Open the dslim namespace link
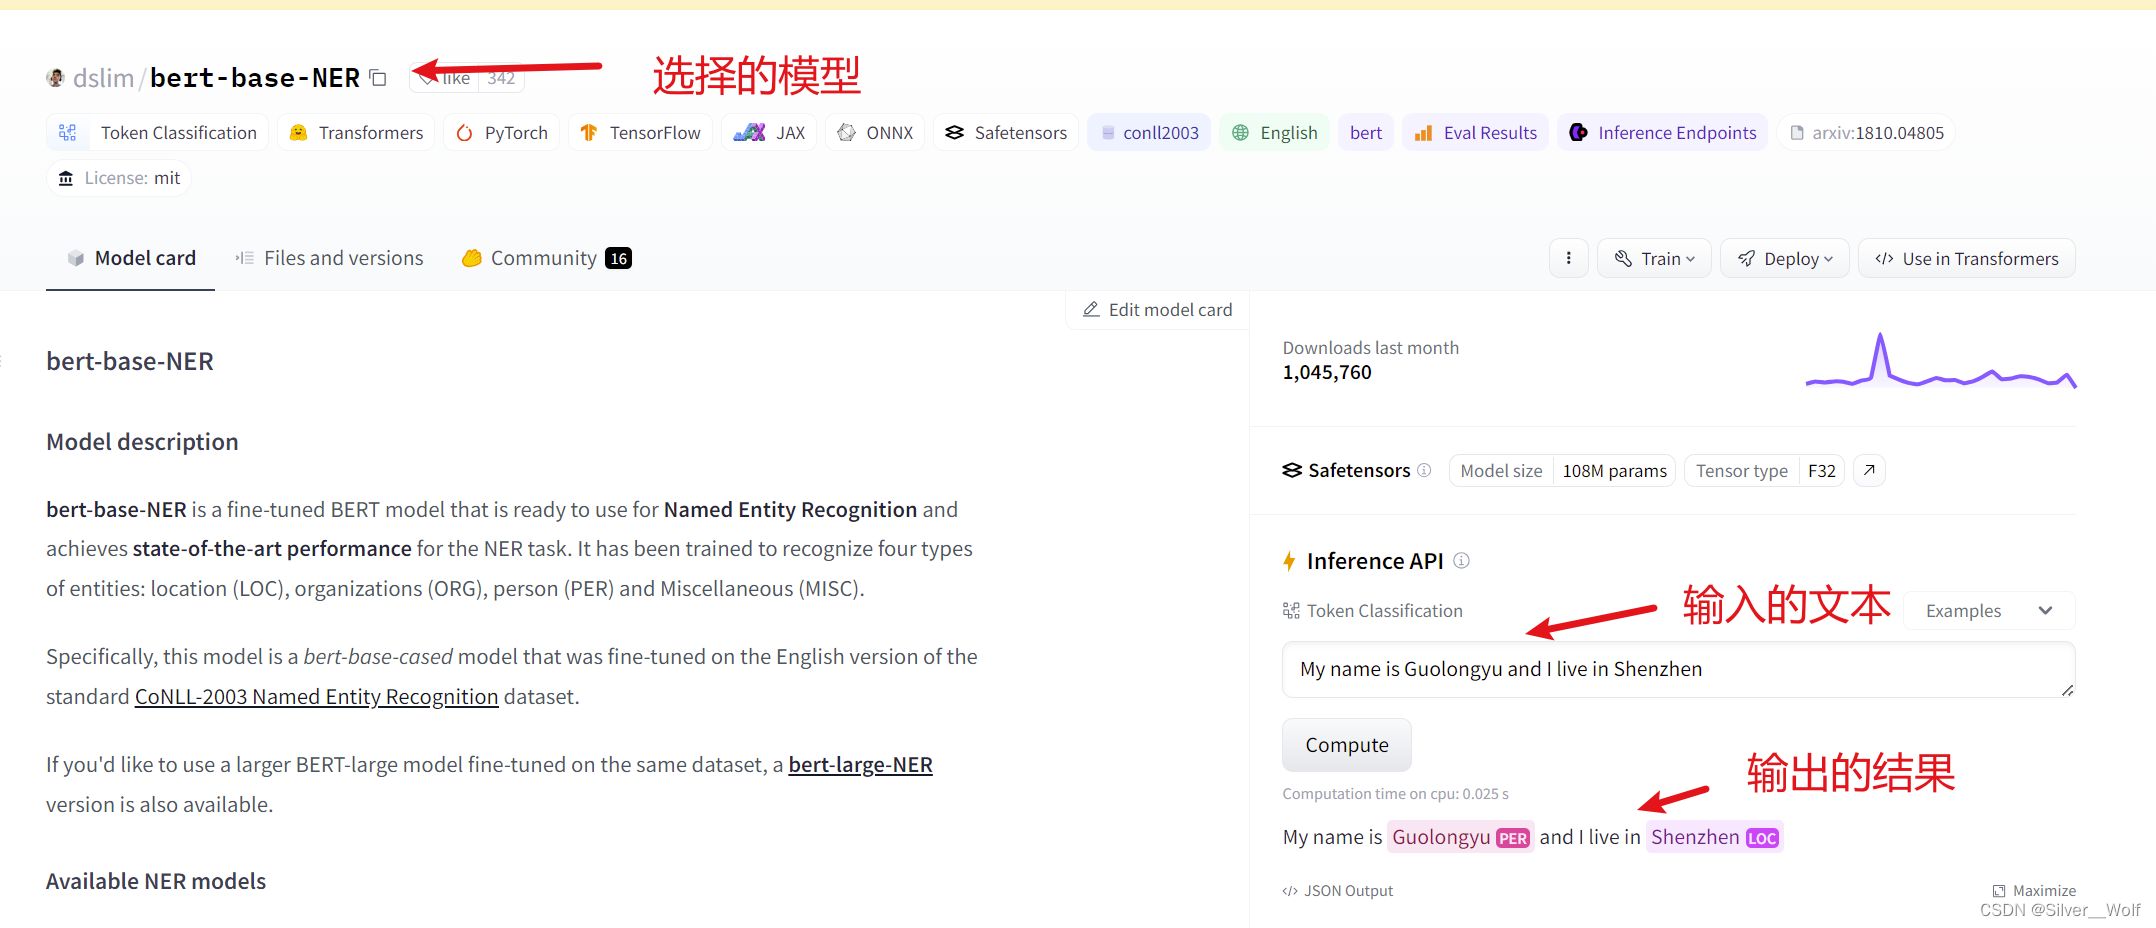This screenshot has height=928, width=2156. tap(103, 78)
